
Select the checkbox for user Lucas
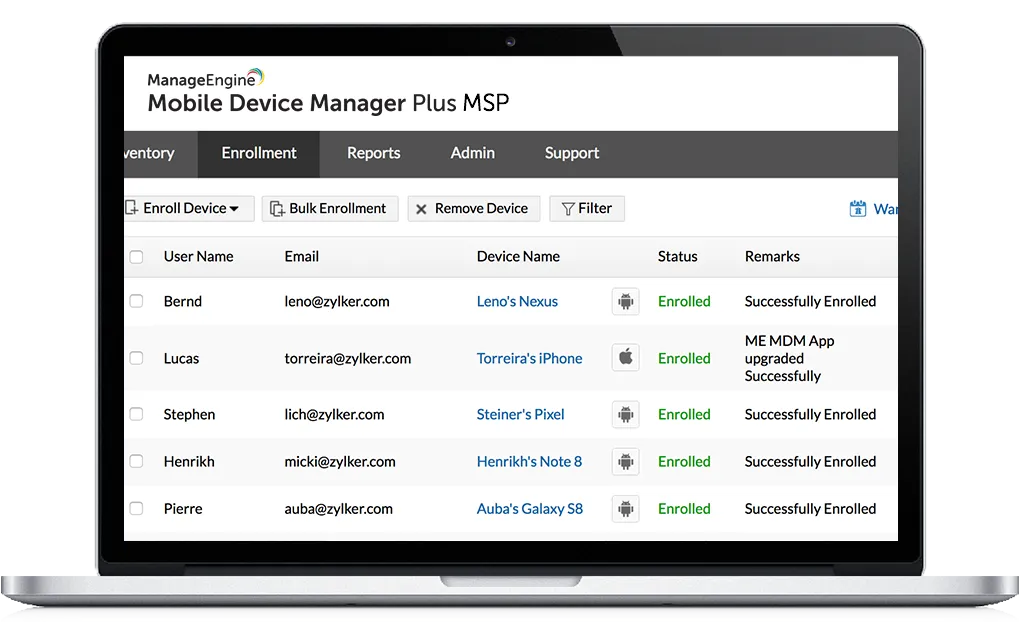[x=136, y=358]
